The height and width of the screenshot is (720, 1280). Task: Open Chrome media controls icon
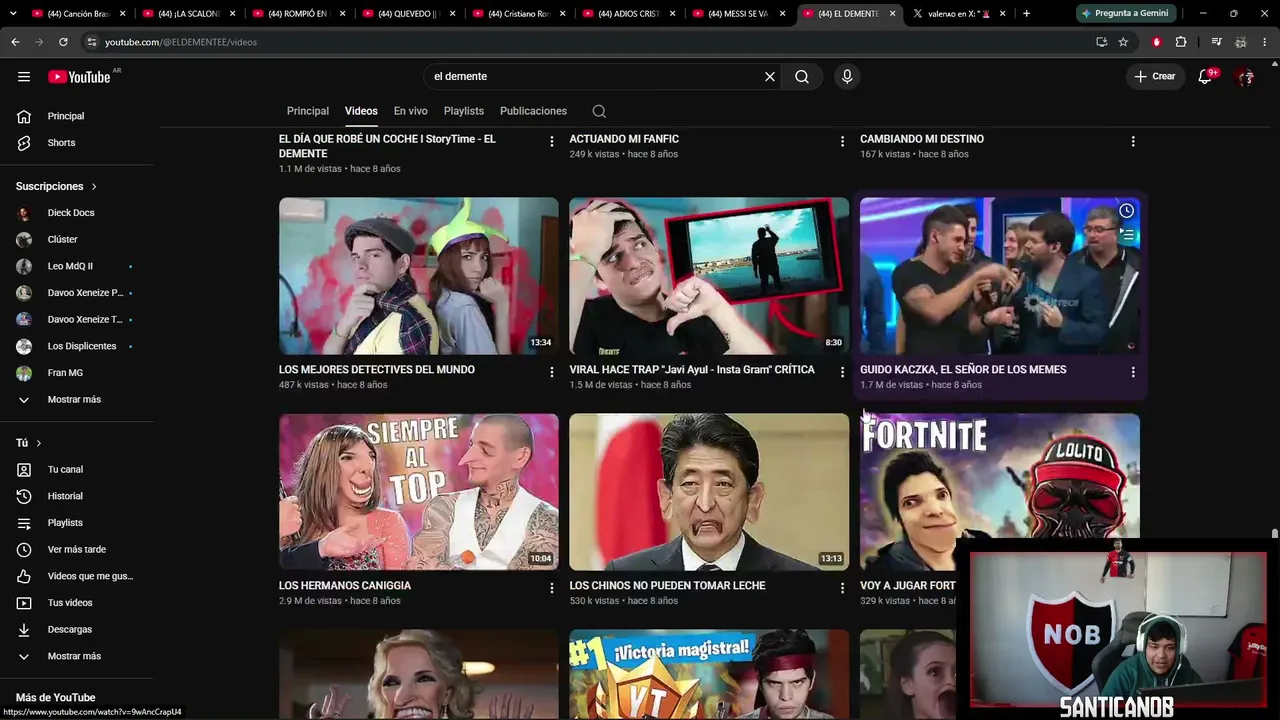pyautogui.click(x=1217, y=42)
